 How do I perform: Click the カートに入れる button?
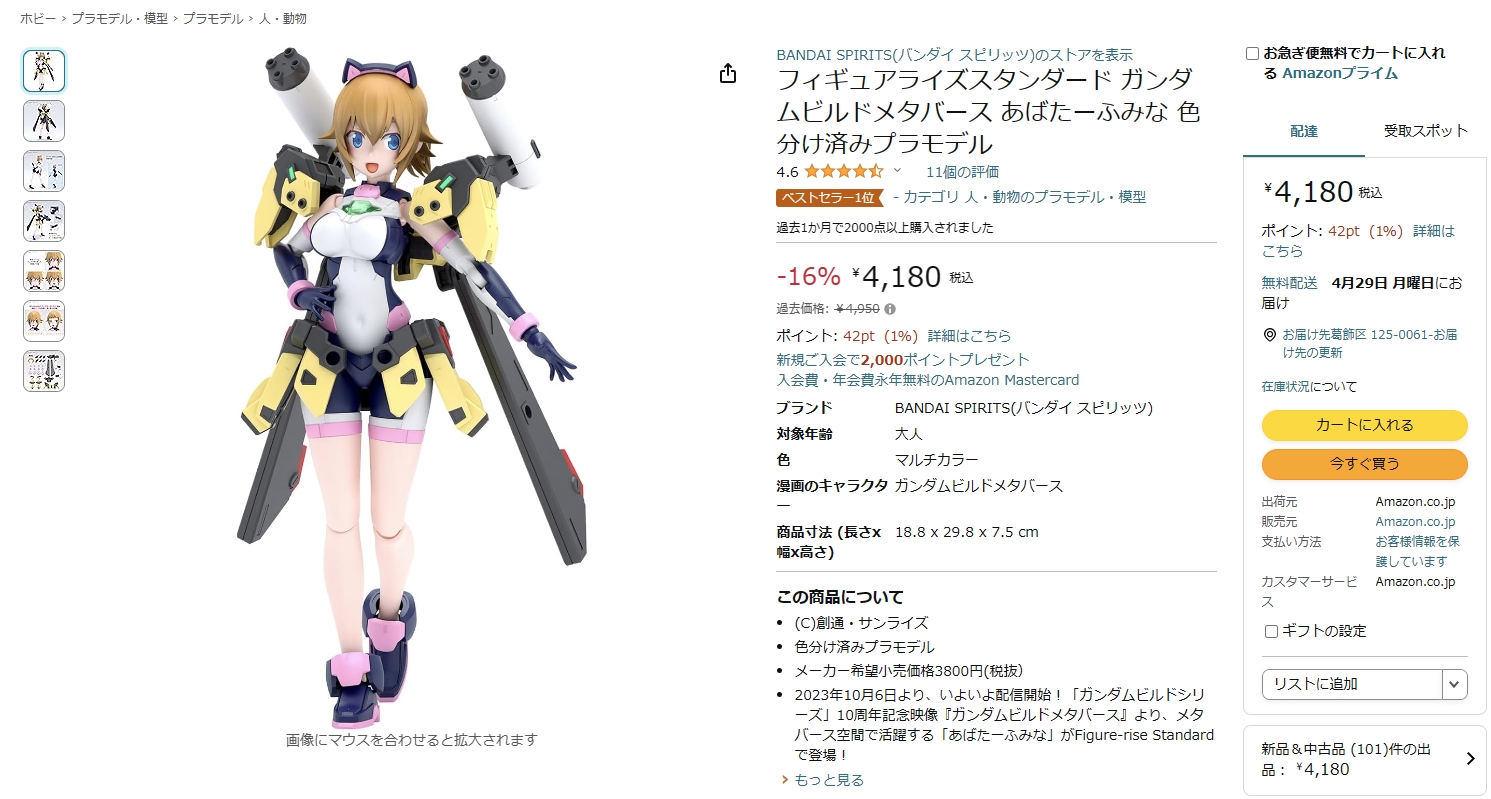point(1364,425)
